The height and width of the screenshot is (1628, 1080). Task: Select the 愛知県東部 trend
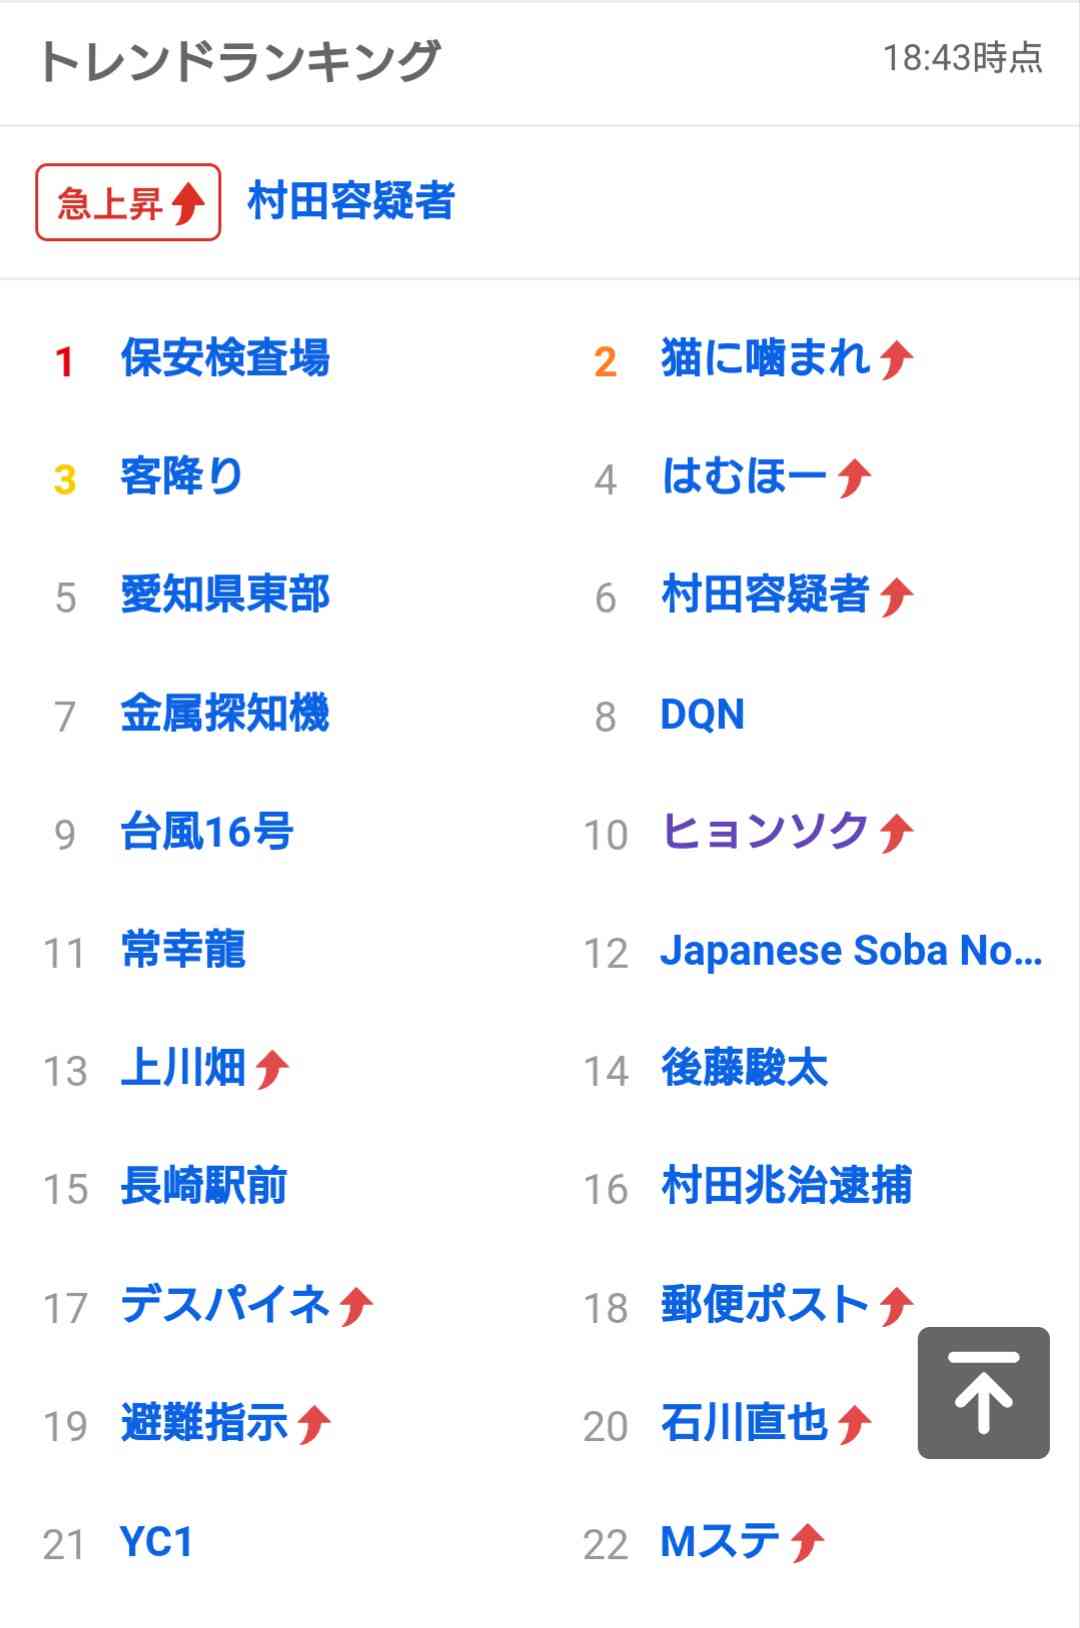tap(225, 595)
